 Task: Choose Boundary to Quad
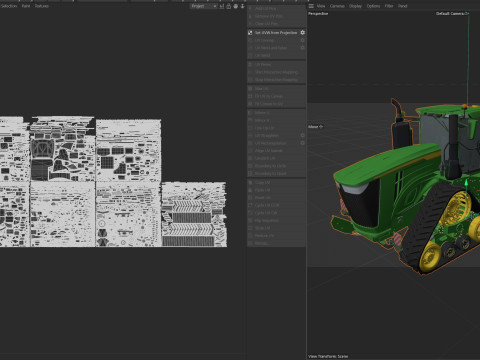[276, 174]
